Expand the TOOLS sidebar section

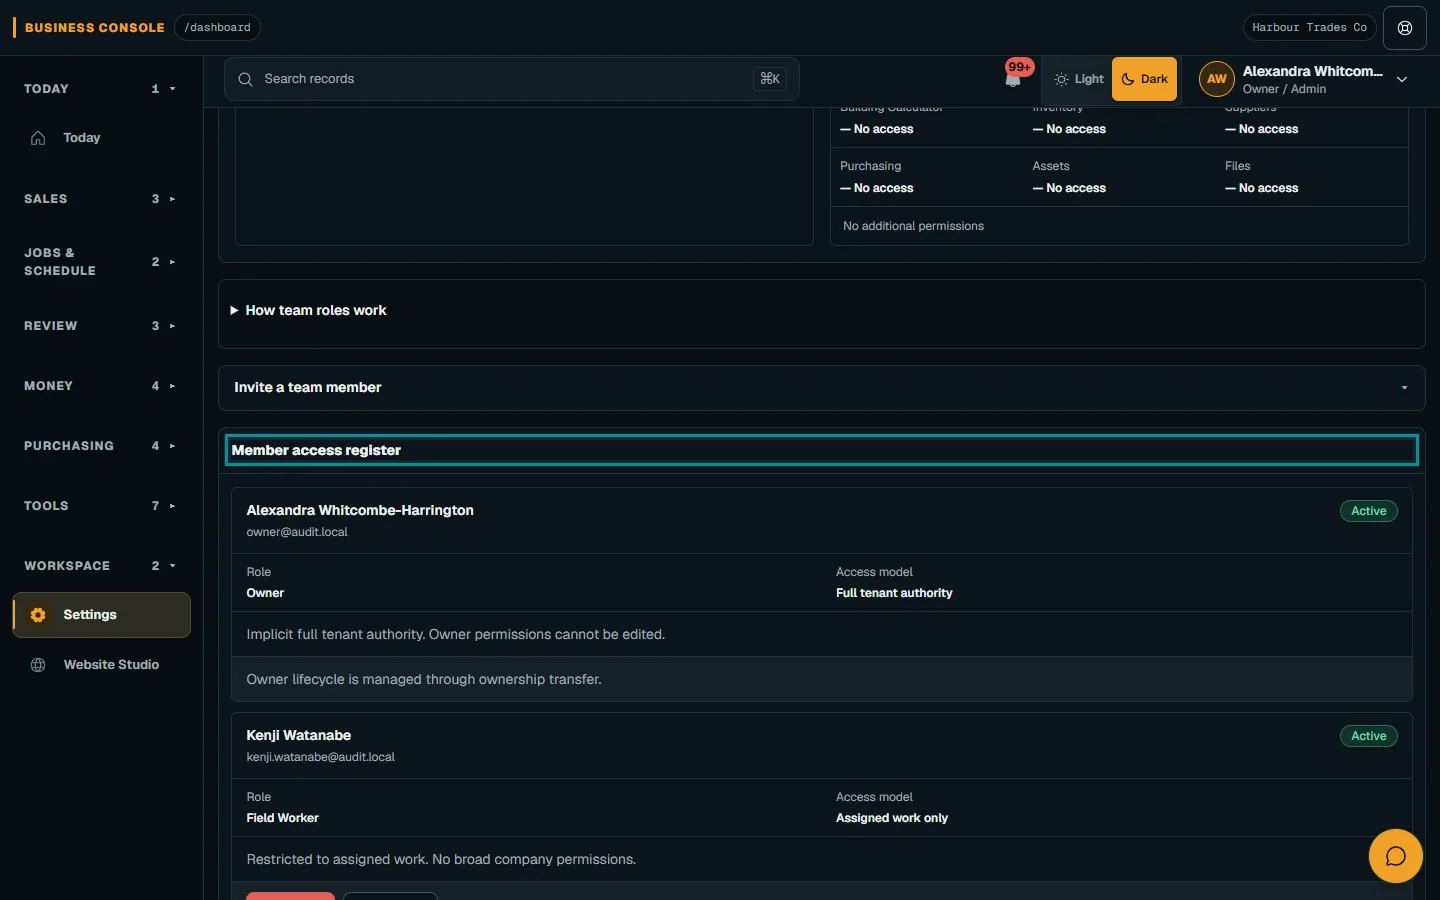pos(100,506)
